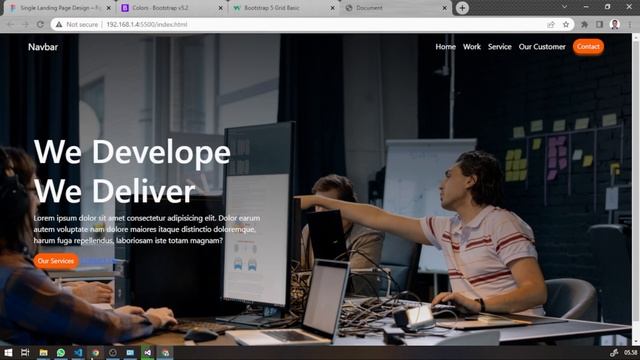Reload the page with the refresh icon
This screenshot has width=640, height=360.
[x=40, y=24]
